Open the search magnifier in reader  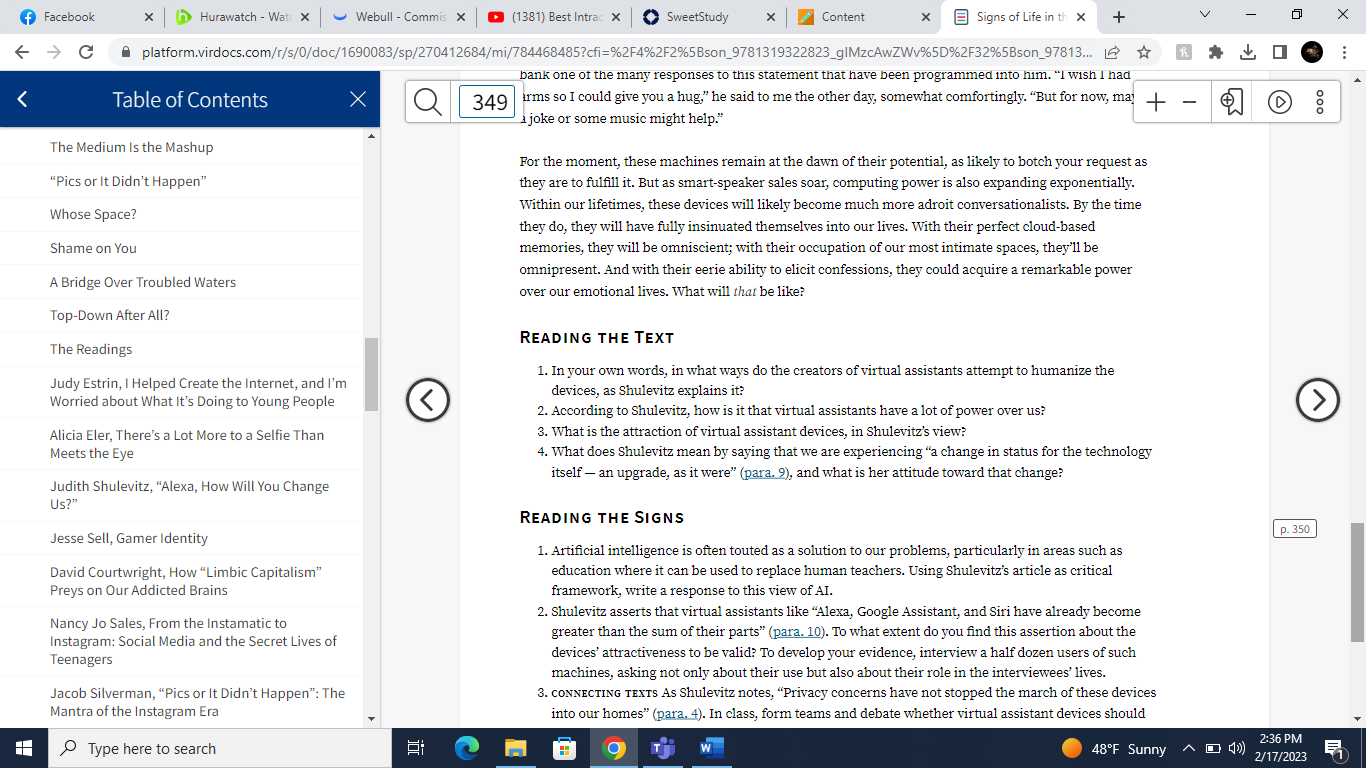tap(428, 102)
